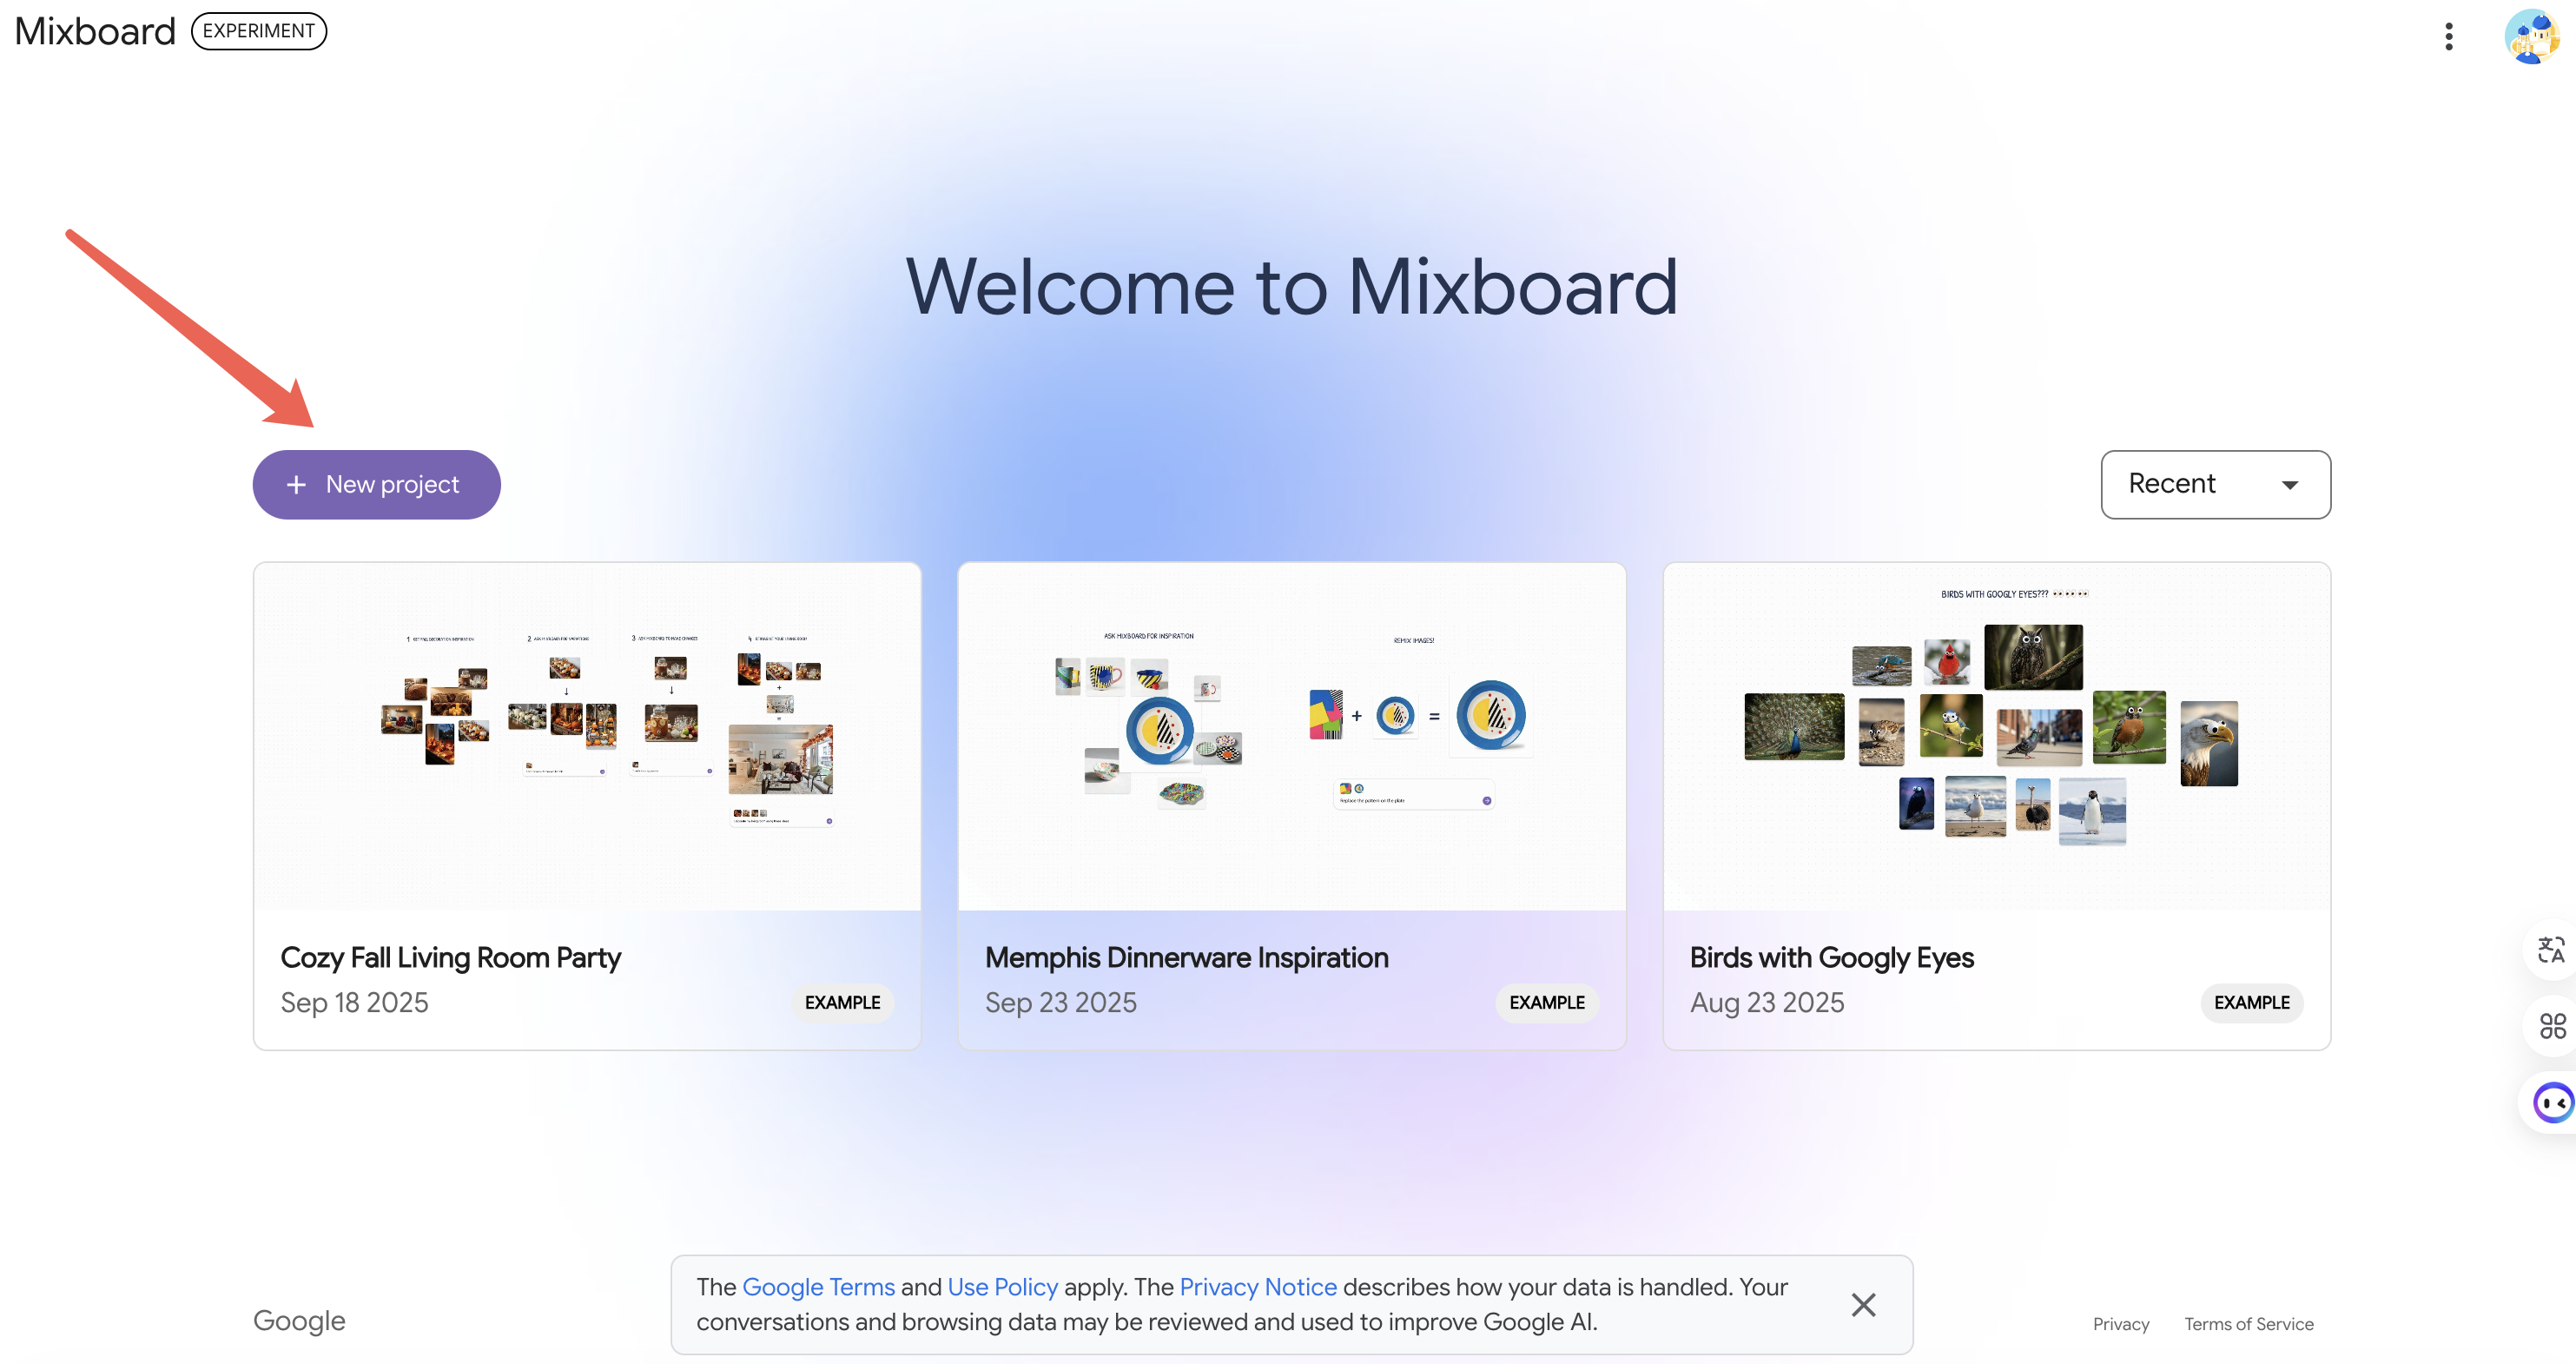Dismiss the terms notice banner

tap(1863, 1304)
